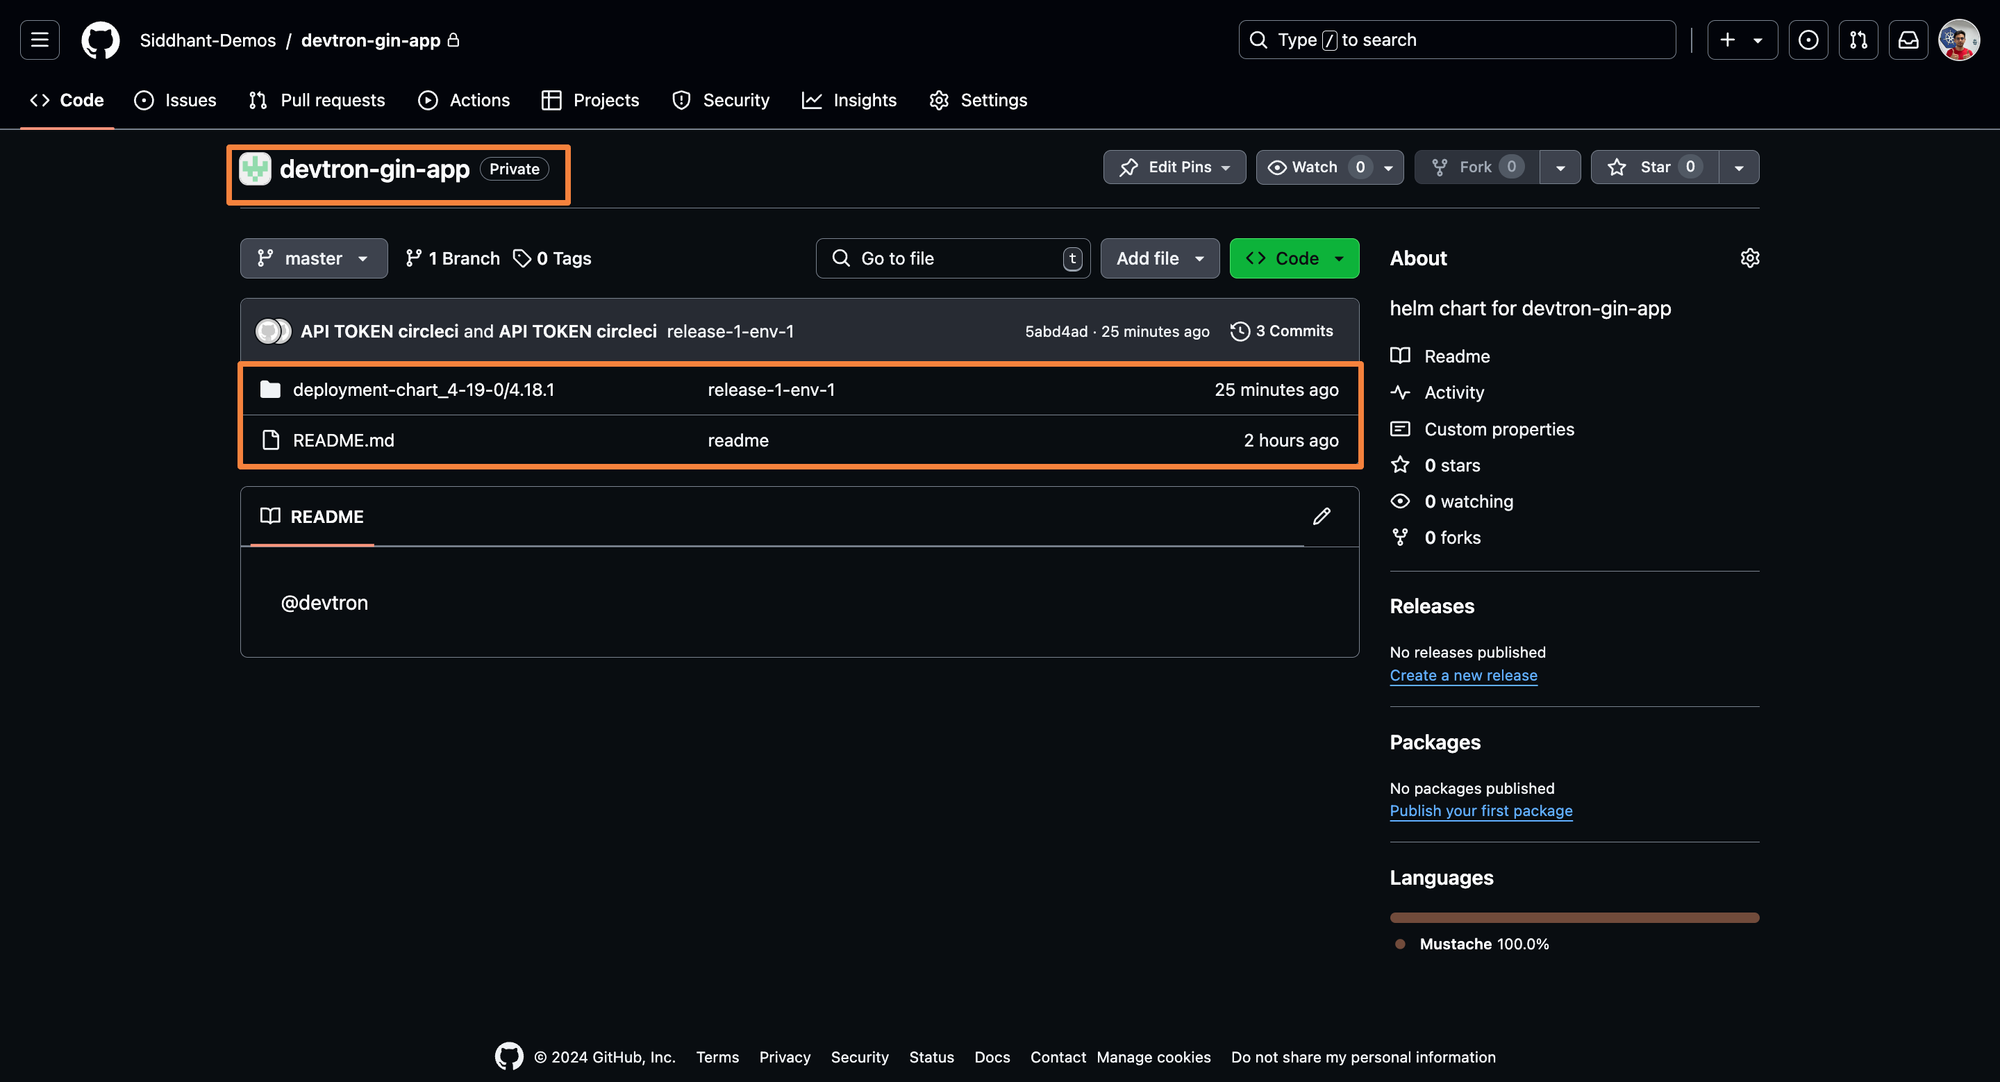Switch to the Projects tab
The width and height of the screenshot is (2000, 1082).
coord(590,100)
